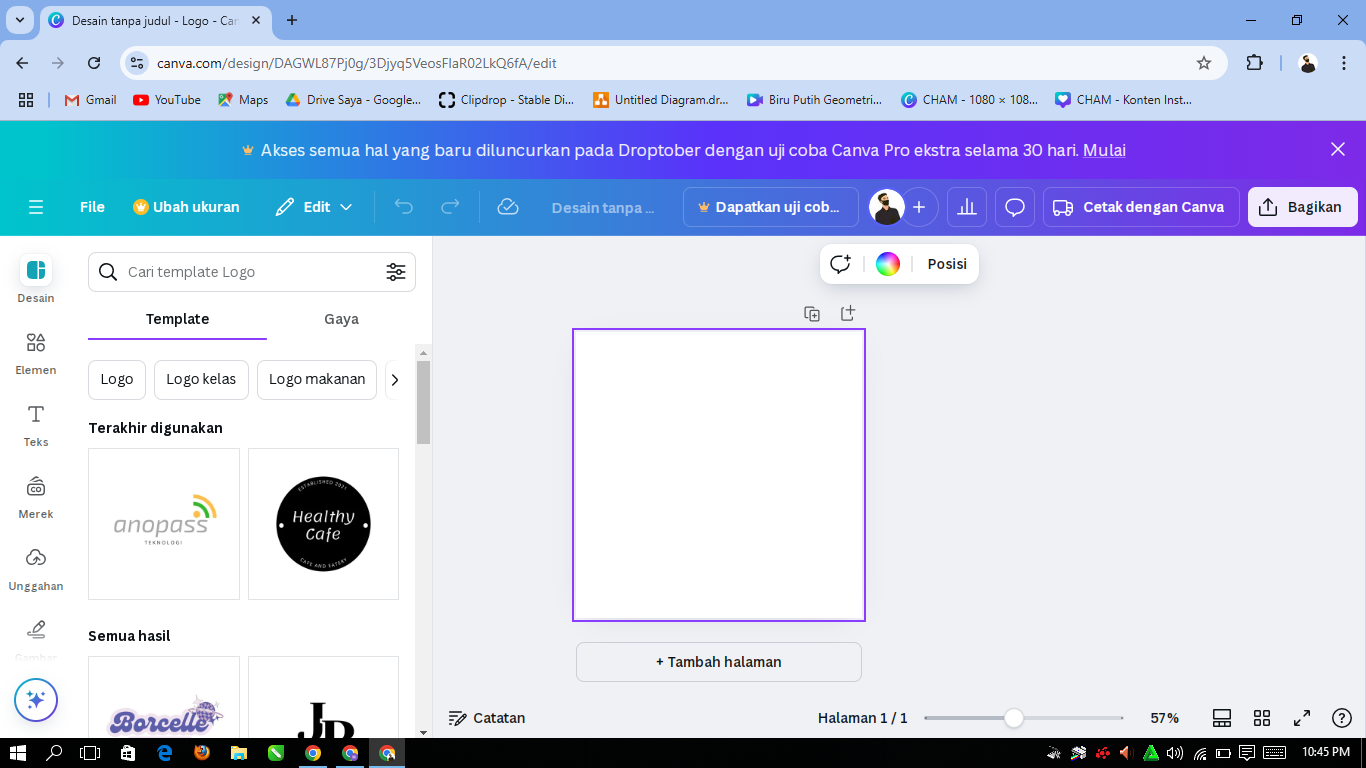Expand the Chrome tab search dropdown
The image size is (1366, 768).
[19, 20]
